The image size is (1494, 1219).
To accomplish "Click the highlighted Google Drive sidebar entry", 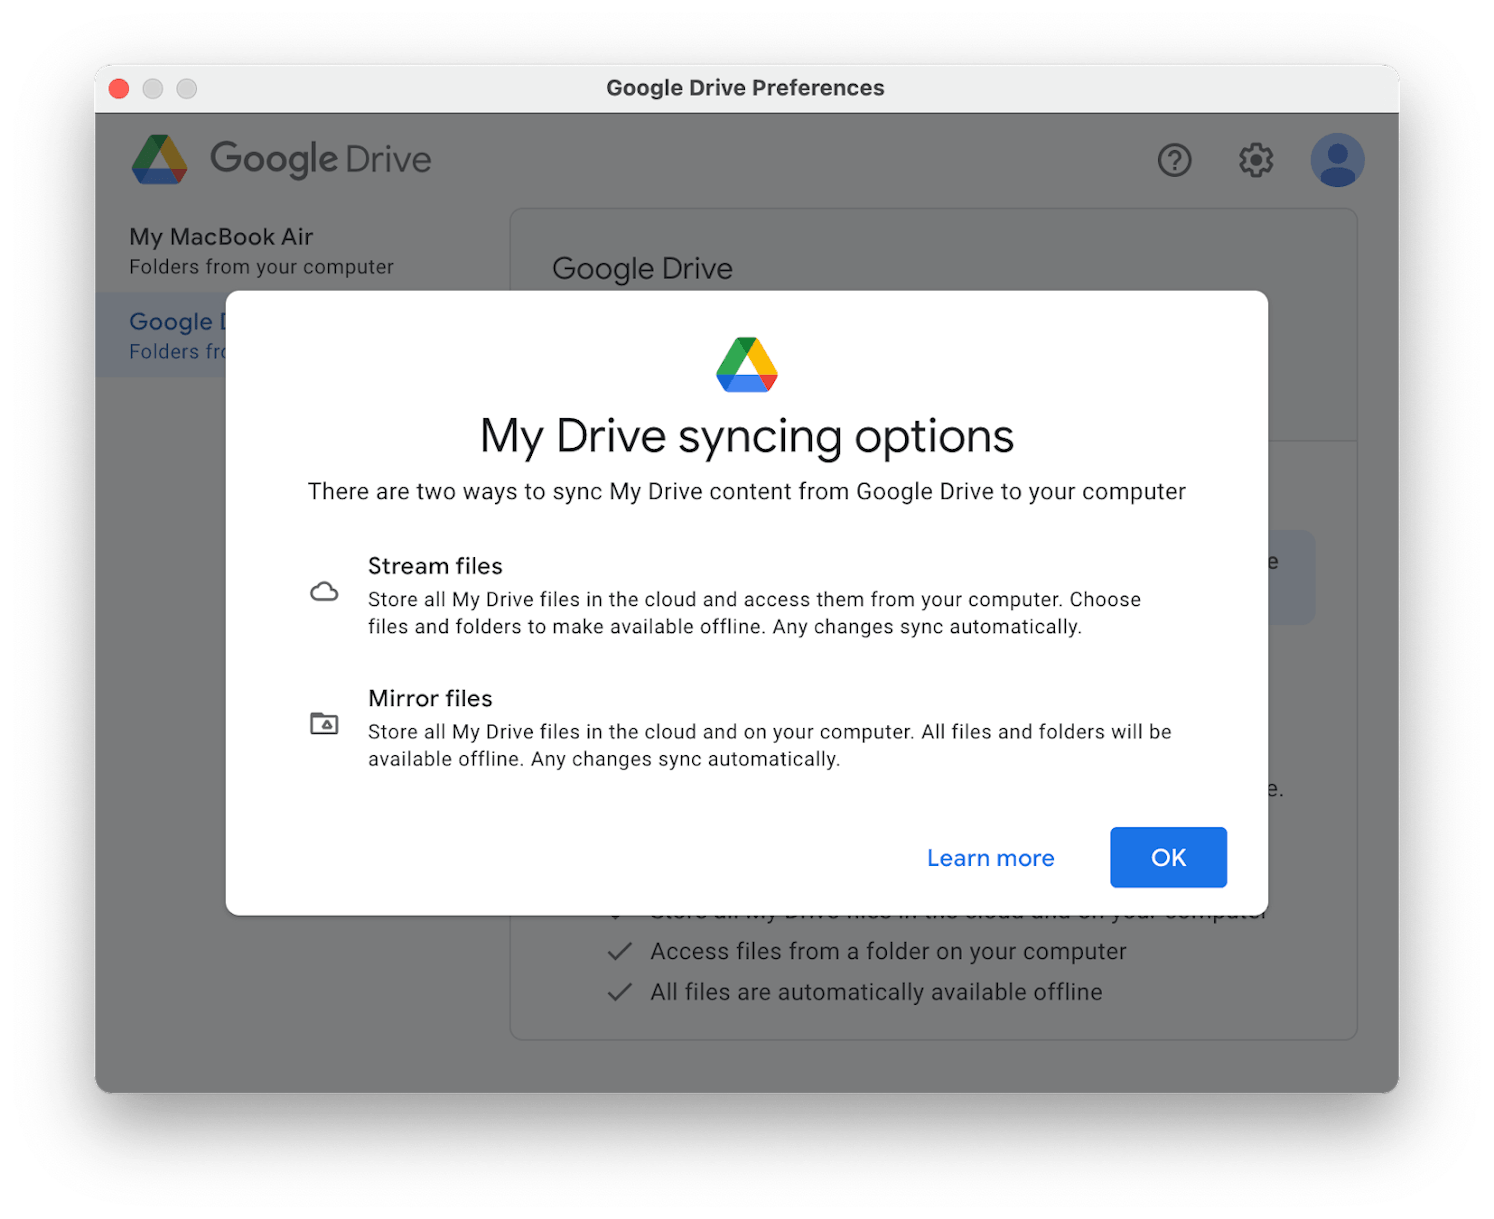I will [180, 334].
